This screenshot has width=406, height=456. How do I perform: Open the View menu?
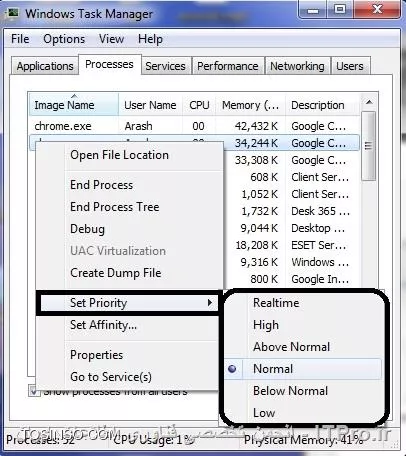coord(111,39)
